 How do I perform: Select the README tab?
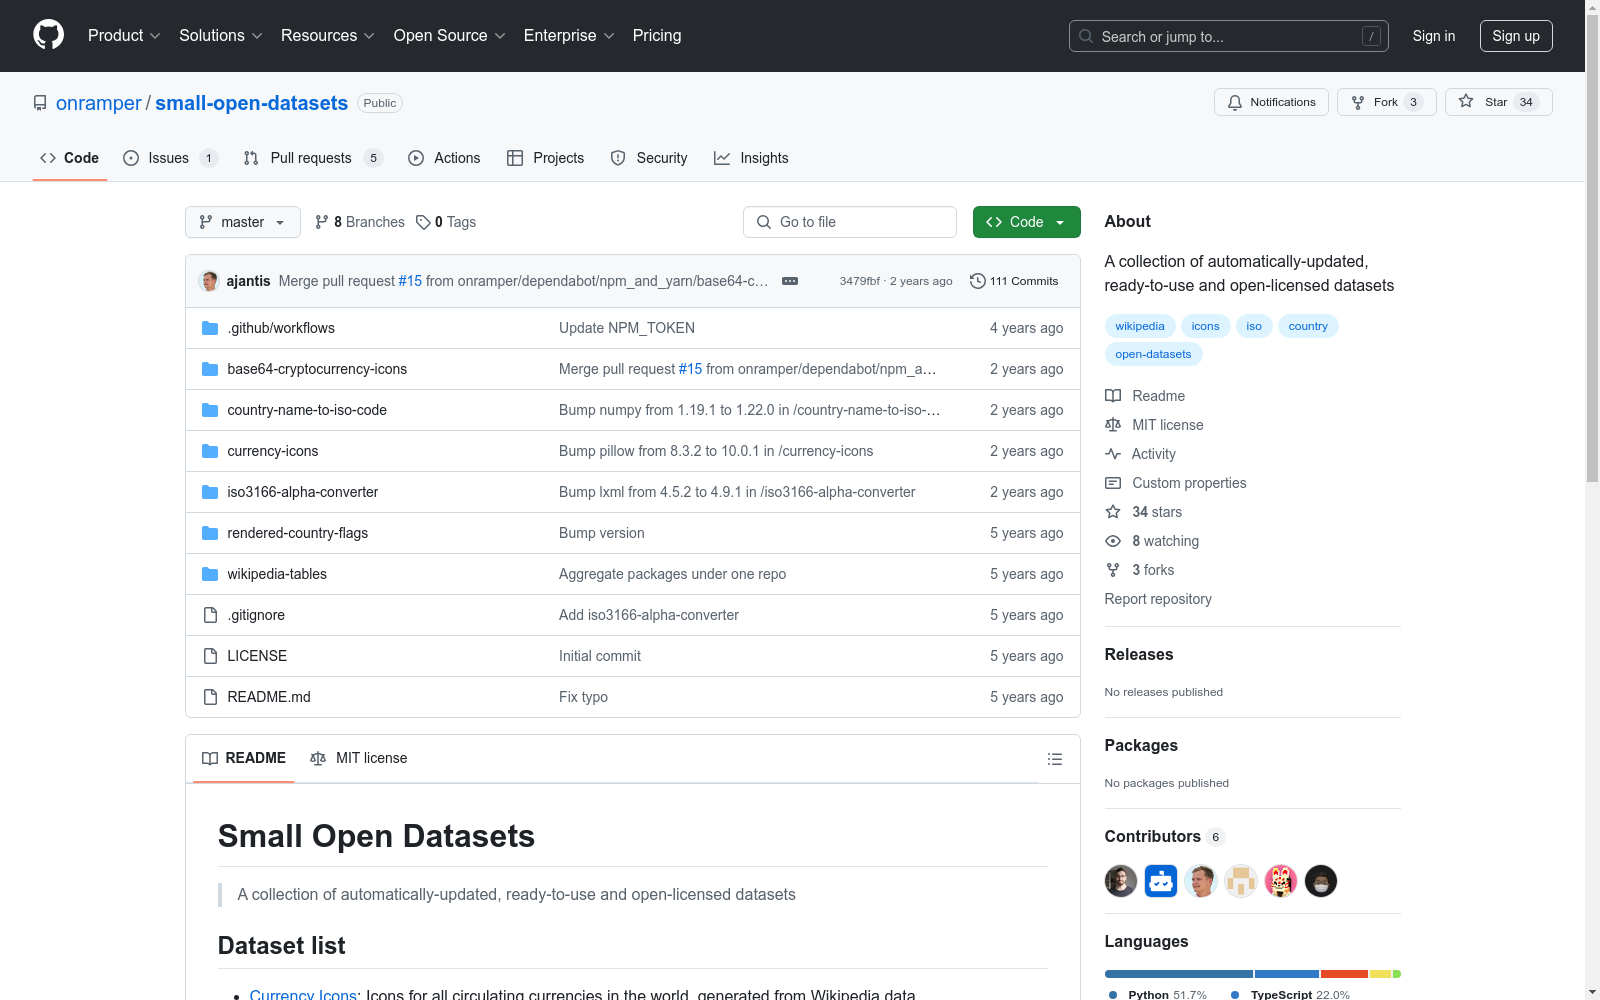point(244,758)
